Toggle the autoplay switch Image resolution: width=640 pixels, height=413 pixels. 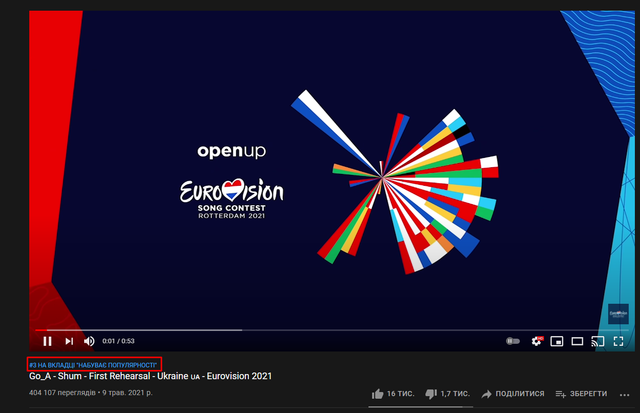pos(513,341)
